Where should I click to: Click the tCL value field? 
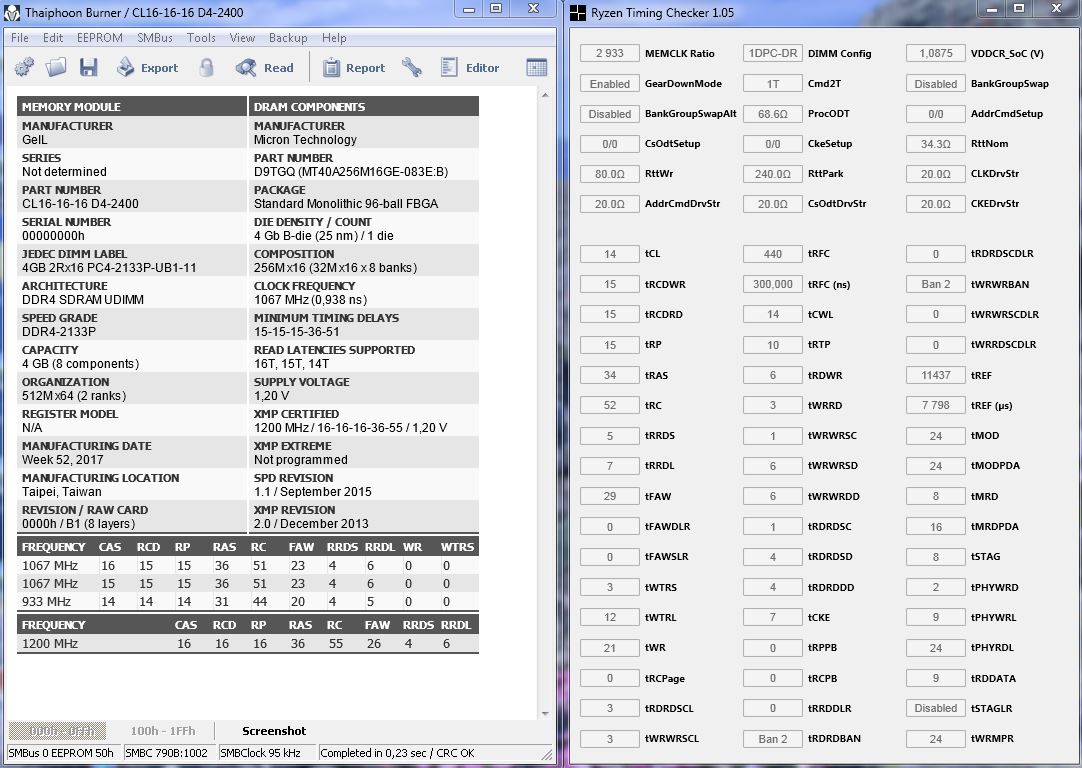click(609, 254)
